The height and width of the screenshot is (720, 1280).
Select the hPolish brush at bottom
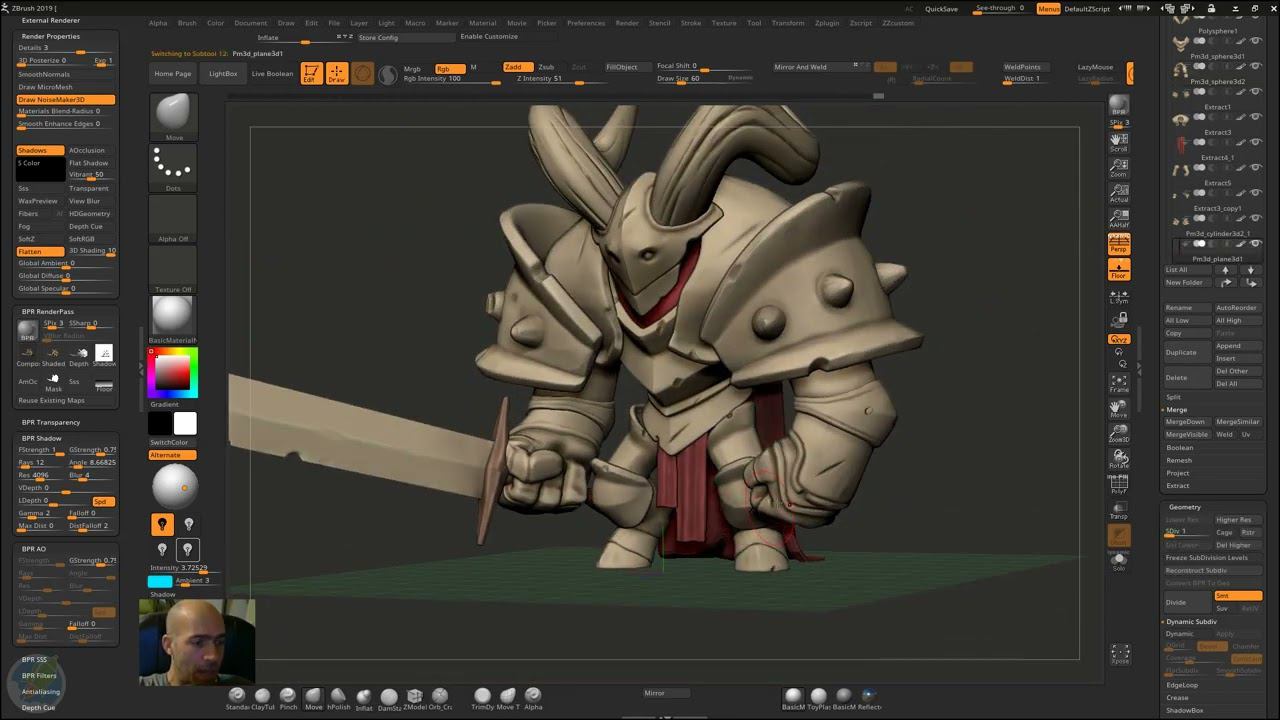tap(338, 698)
